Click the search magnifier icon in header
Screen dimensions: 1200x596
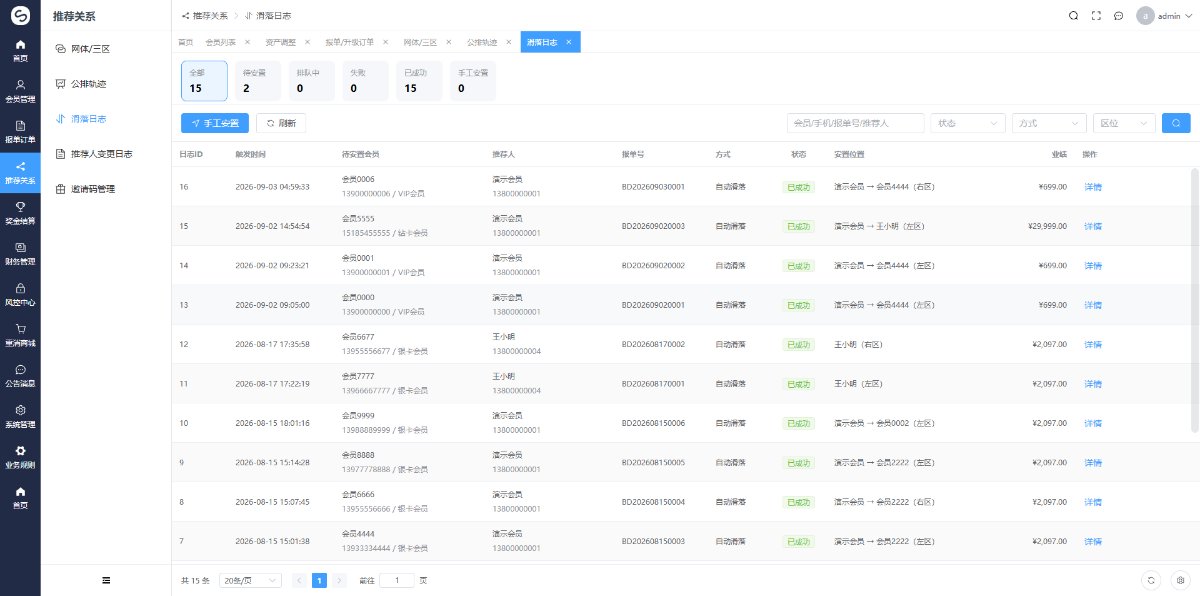pos(1073,16)
